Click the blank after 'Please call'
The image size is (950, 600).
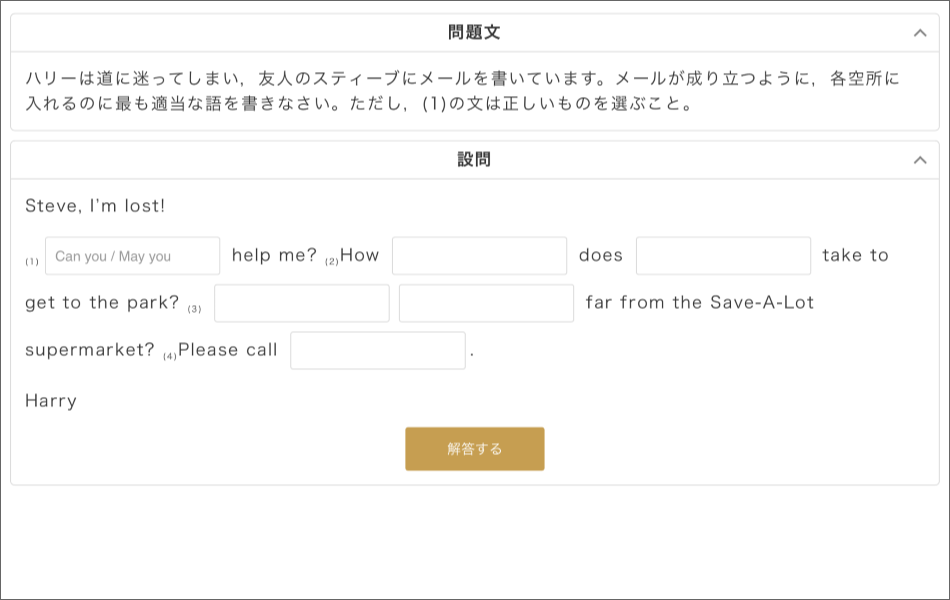pos(378,350)
